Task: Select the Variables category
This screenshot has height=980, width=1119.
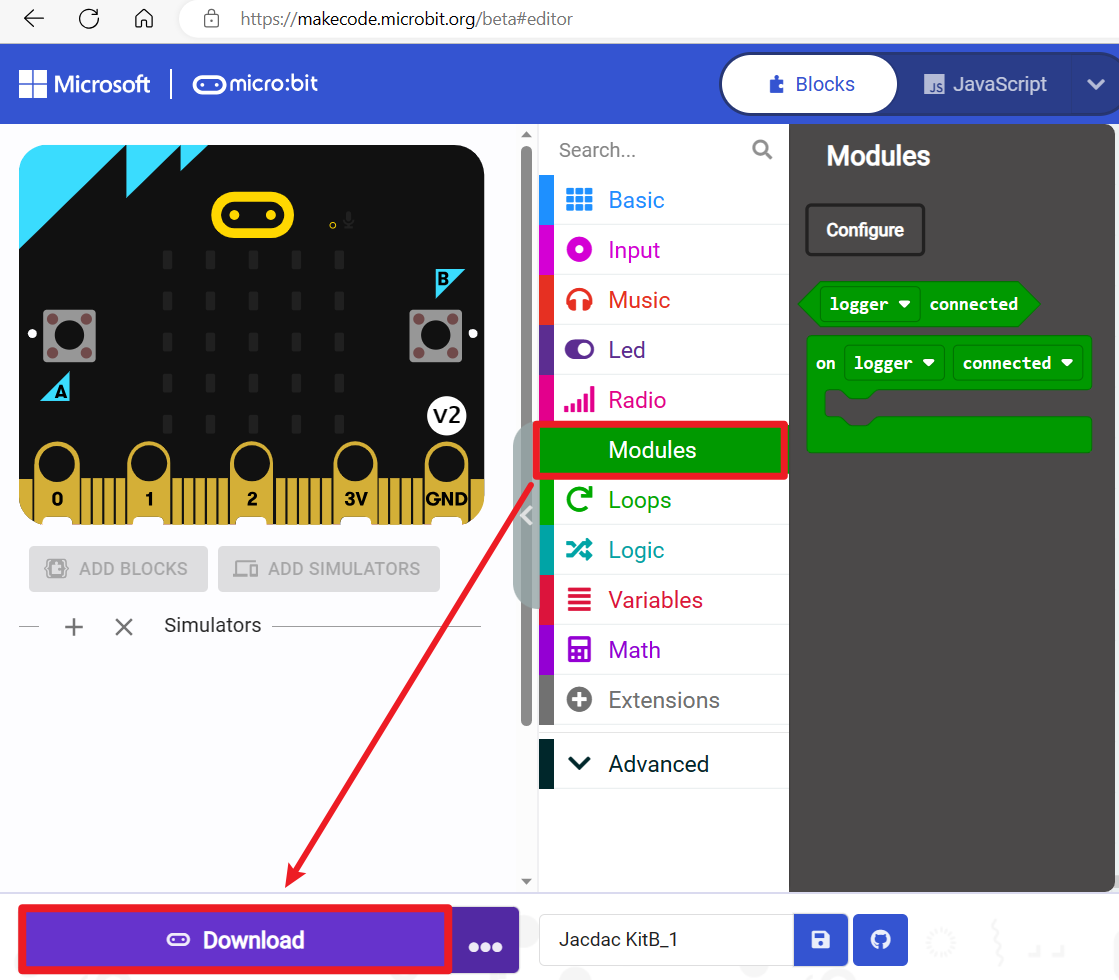Action: pyautogui.click(x=655, y=600)
